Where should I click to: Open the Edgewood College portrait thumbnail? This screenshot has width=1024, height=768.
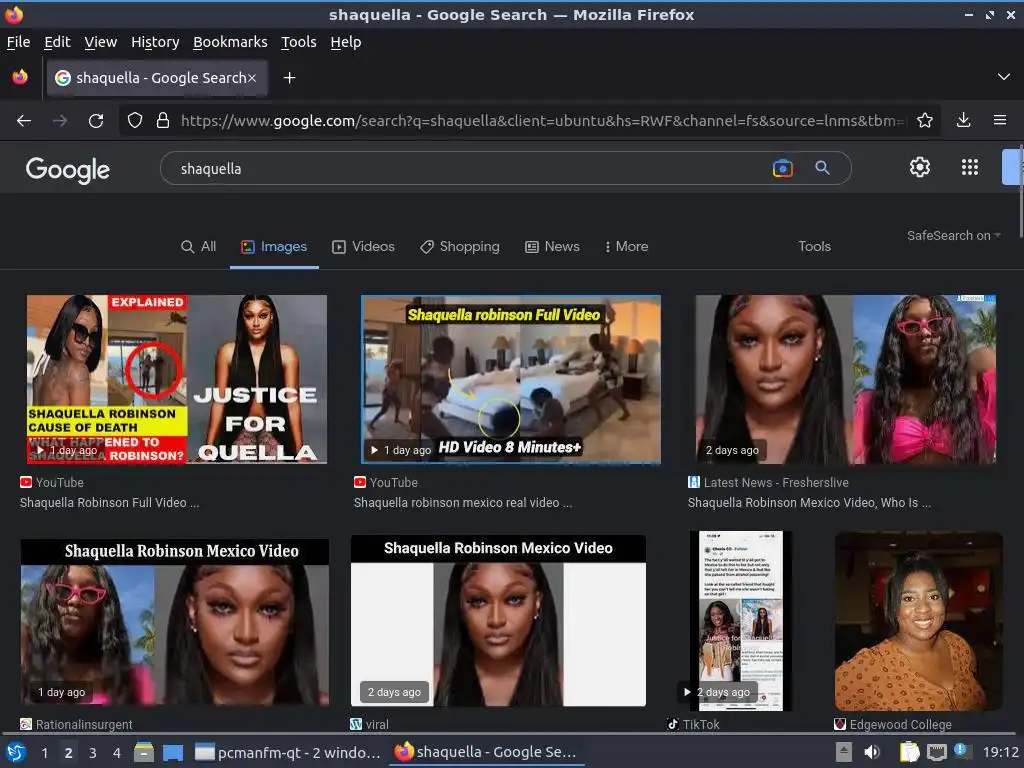pos(918,621)
